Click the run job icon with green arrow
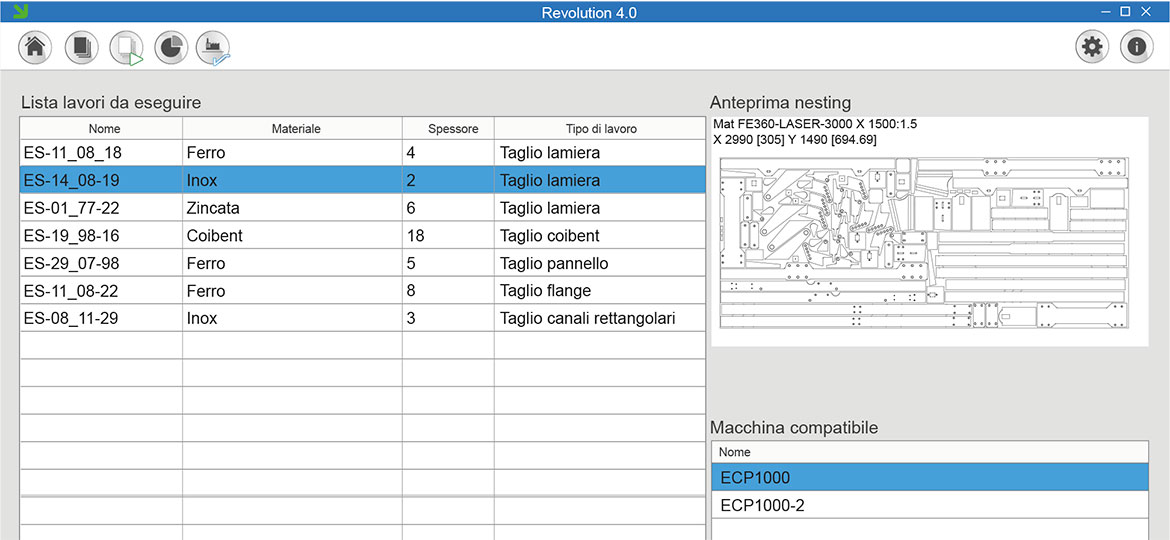 coord(125,48)
